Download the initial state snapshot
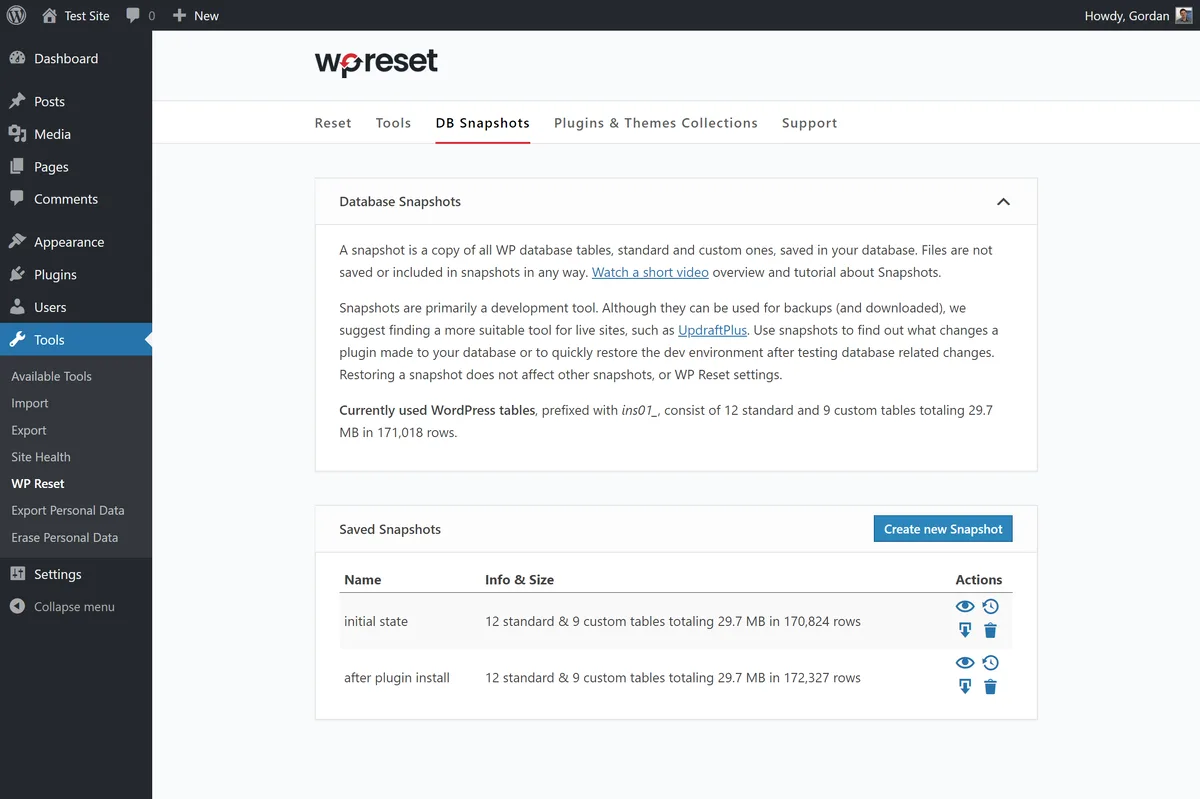 tap(965, 630)
